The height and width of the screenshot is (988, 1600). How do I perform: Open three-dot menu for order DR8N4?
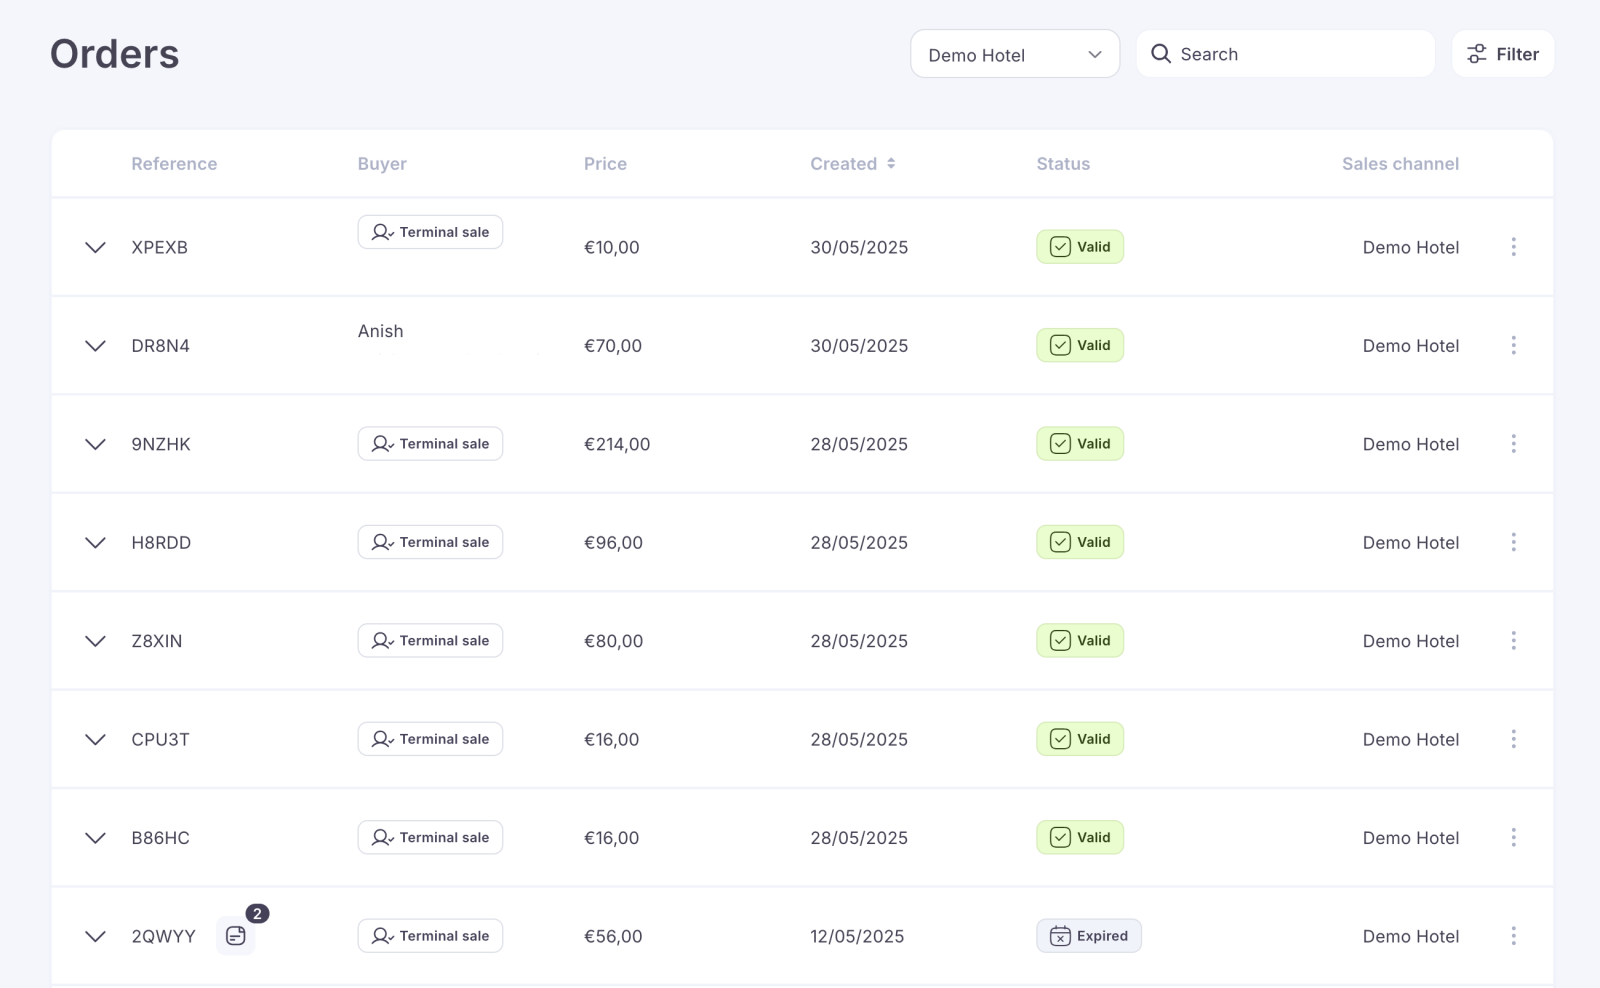[1513, 345]
